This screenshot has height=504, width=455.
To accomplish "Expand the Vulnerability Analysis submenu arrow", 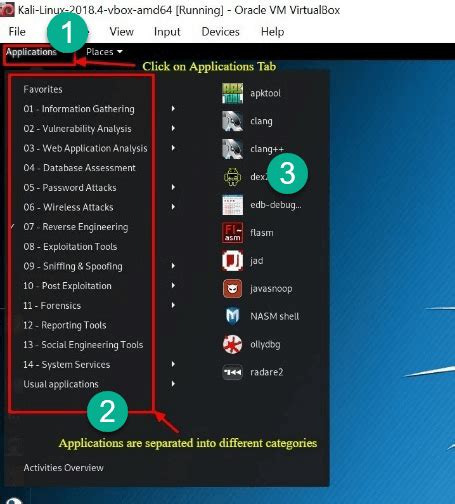I will click(x=173, y=128).
